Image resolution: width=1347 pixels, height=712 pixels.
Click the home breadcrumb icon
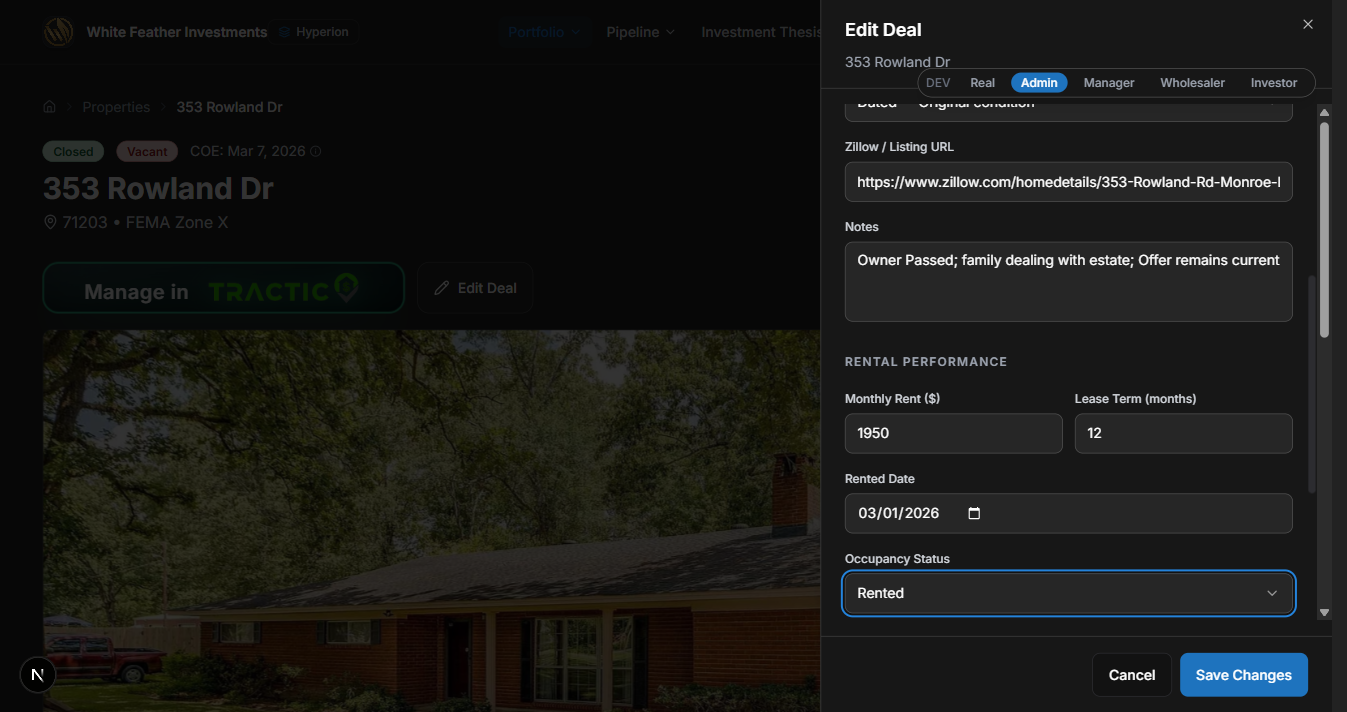click(x=49, y=107)
